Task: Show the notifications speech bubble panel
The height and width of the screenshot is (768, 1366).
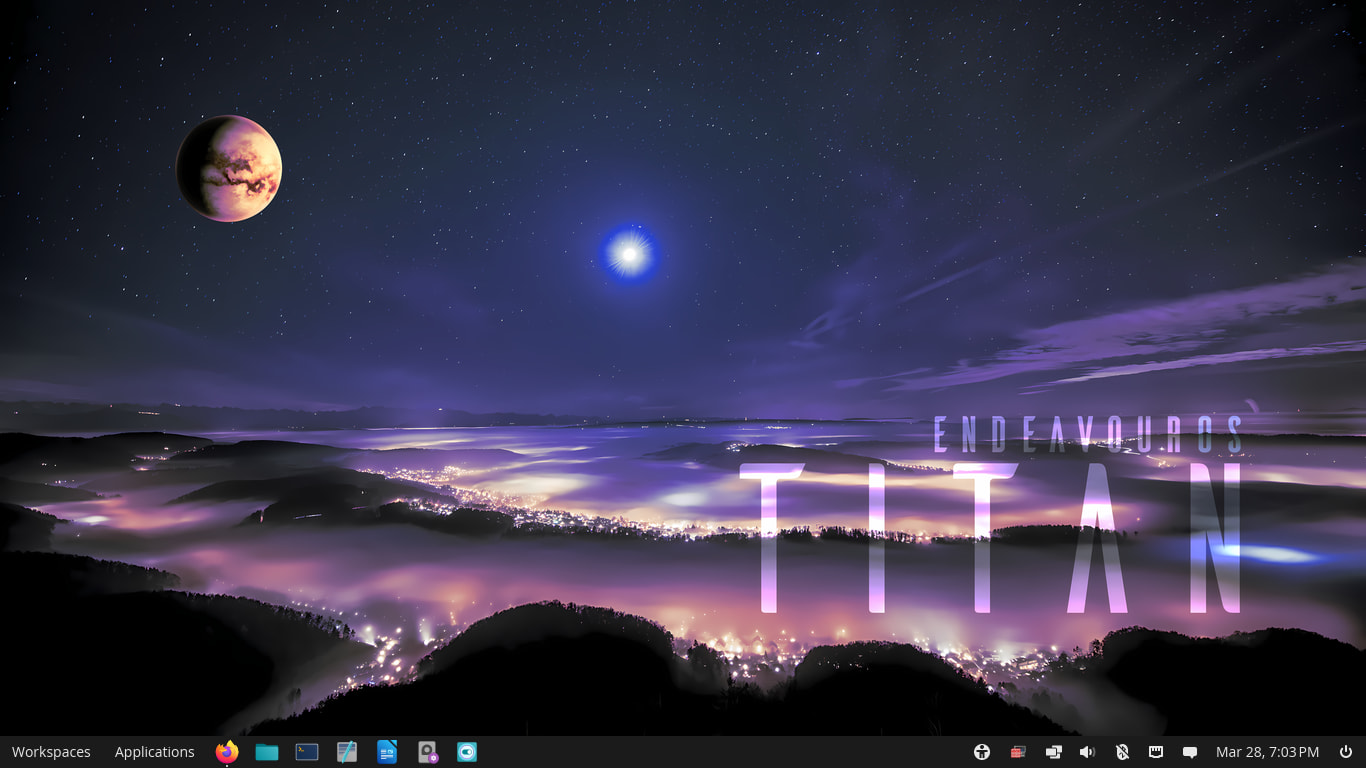Action: coord(1190,752)
